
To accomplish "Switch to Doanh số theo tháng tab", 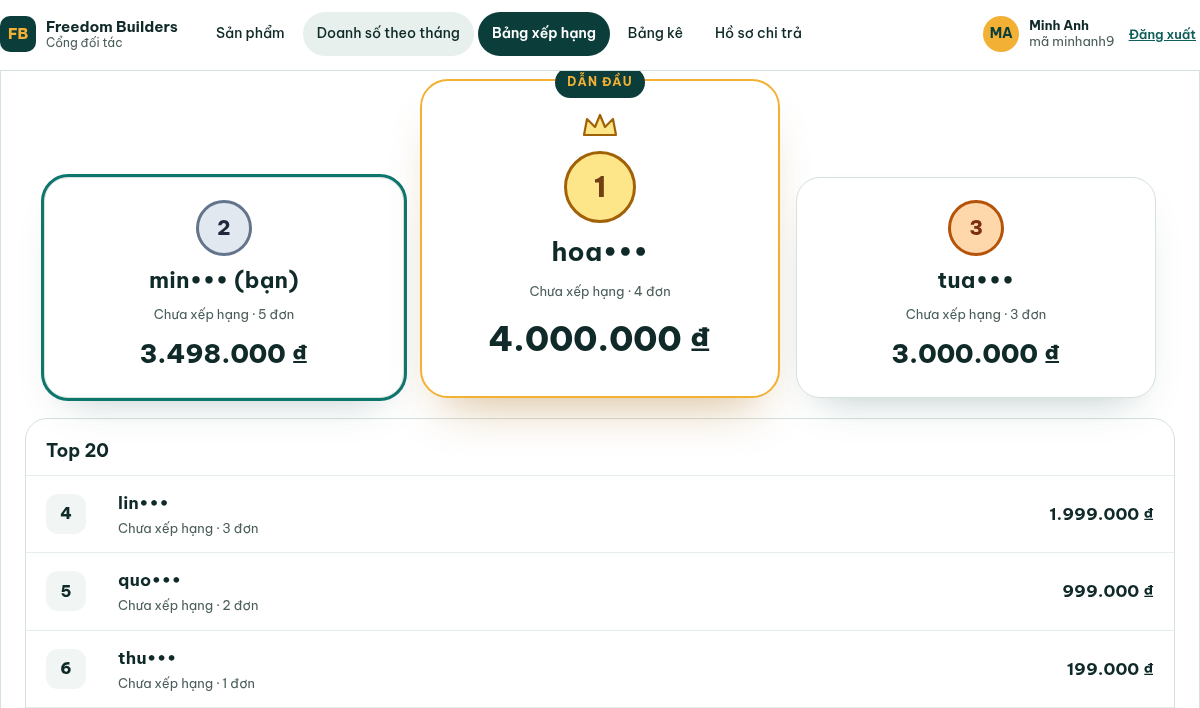I will [388, 34].
